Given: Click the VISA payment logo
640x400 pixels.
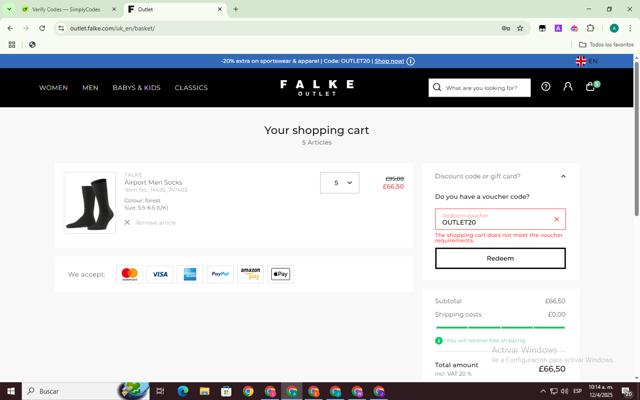Looking at the screenshot, I should click(160, 274).
